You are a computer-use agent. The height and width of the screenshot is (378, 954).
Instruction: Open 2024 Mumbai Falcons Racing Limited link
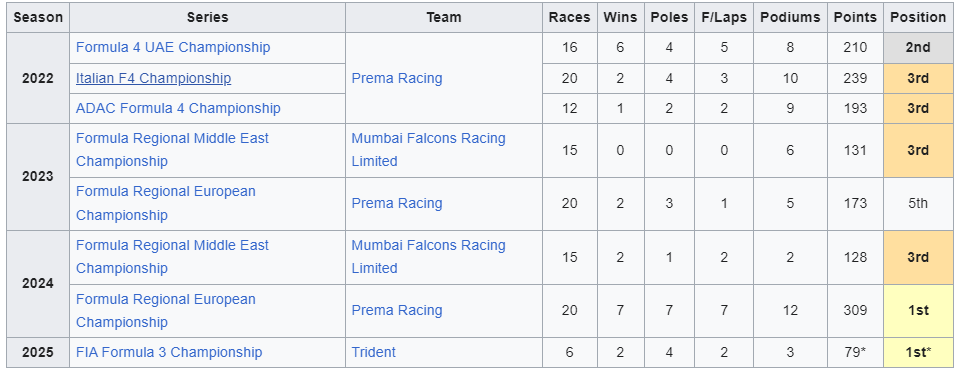(428, 257)
